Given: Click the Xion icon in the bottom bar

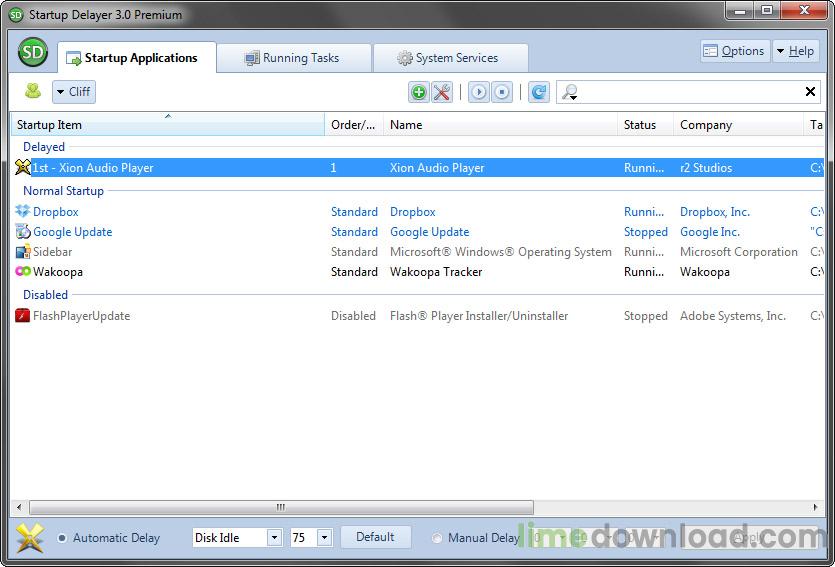Looking at the screenshot, I should tap(30, 537).
